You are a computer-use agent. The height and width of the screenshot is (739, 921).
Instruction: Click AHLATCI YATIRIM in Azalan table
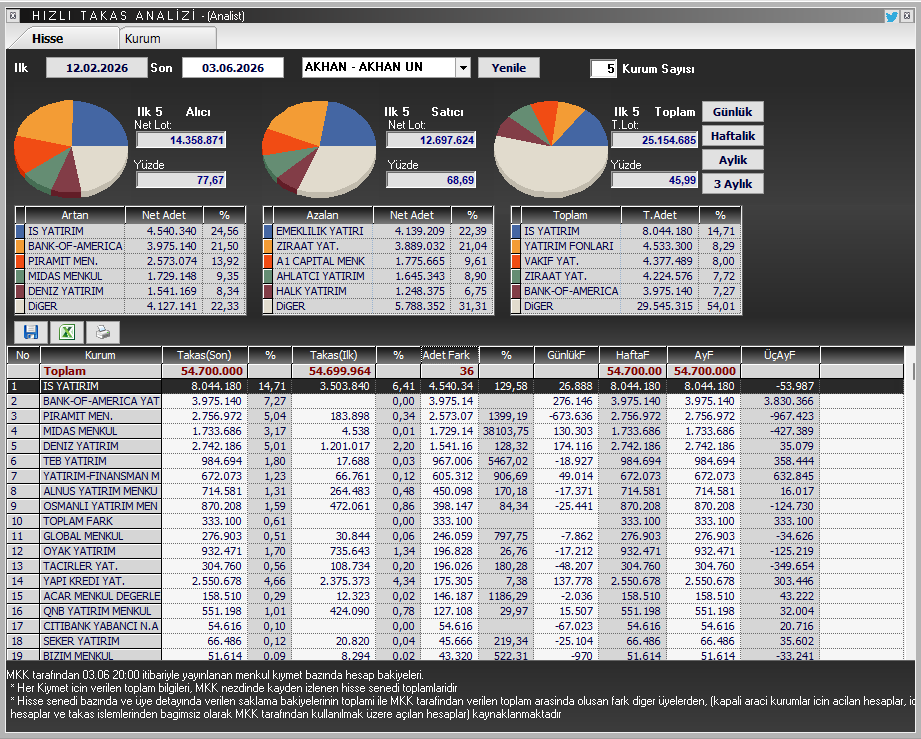[320, 276]
